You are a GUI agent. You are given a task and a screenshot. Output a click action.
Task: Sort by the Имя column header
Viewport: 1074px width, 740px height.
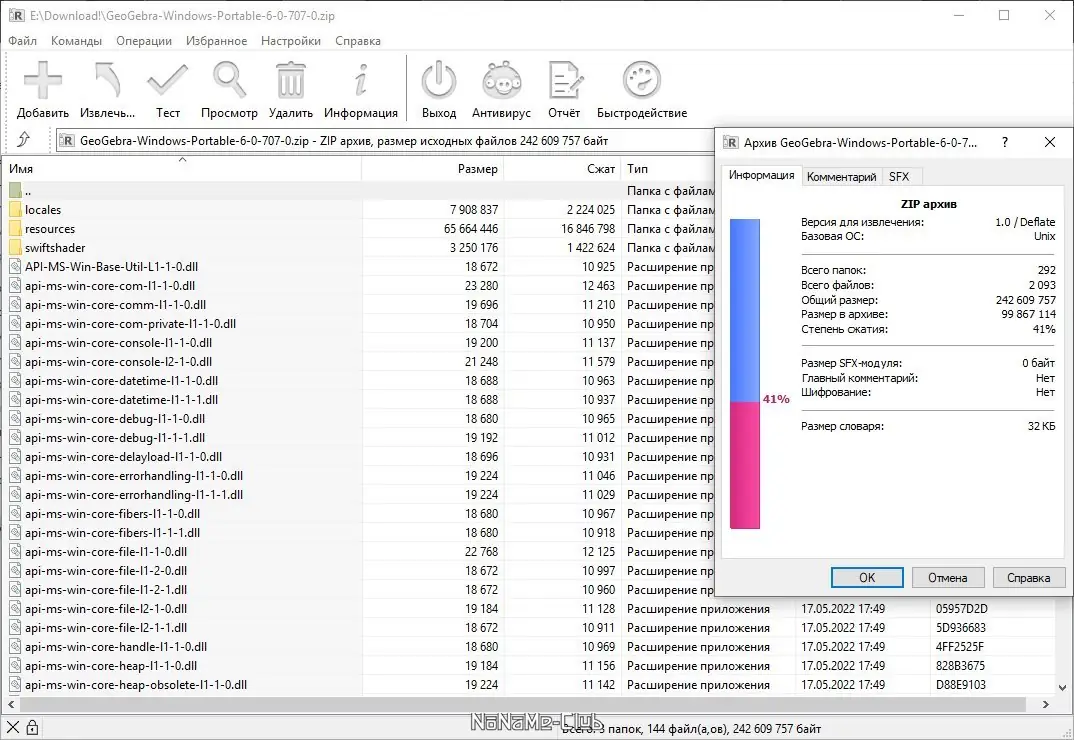(x=182, y=169)
